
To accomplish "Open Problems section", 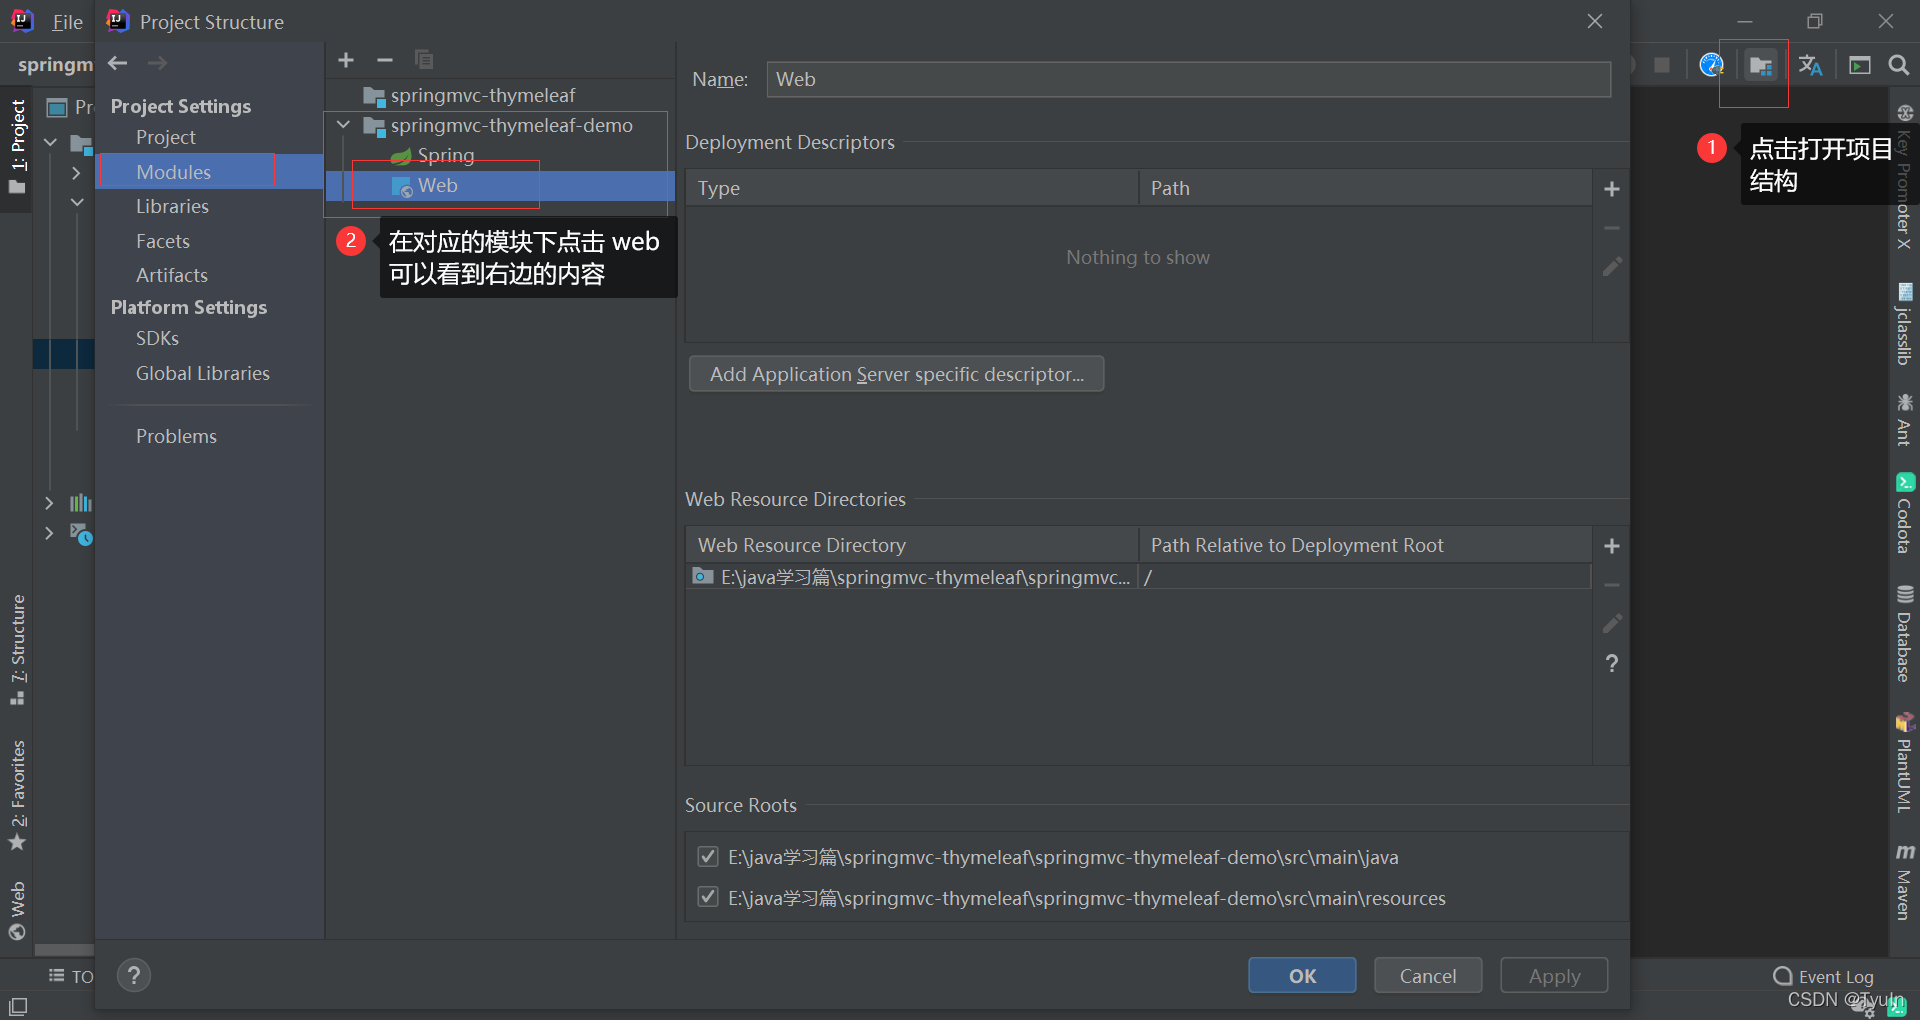I will (176, 436).
